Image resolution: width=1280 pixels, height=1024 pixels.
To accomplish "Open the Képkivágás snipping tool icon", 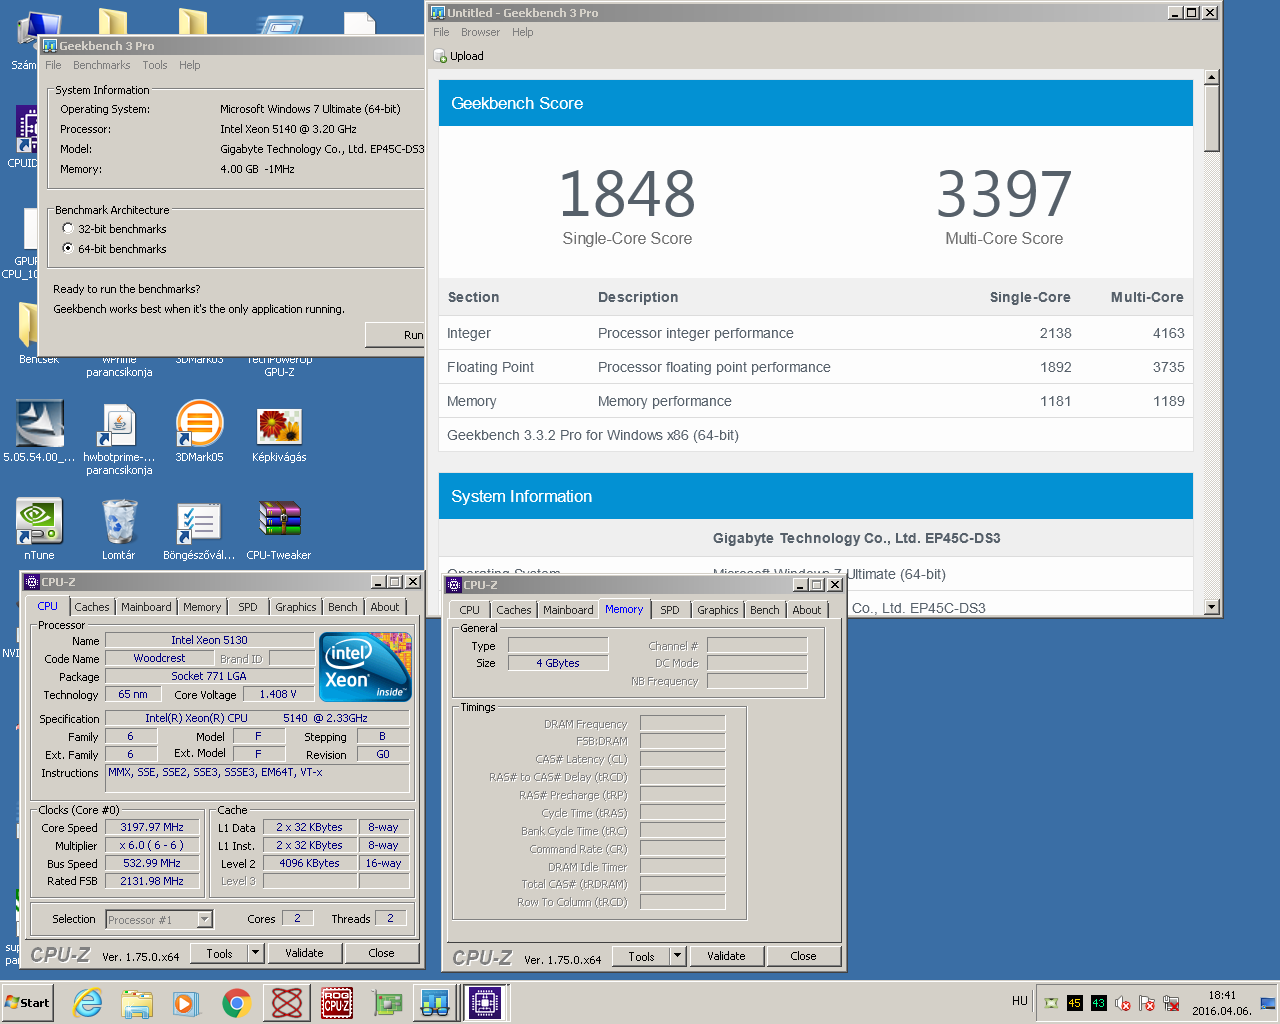I will point(279,432).
